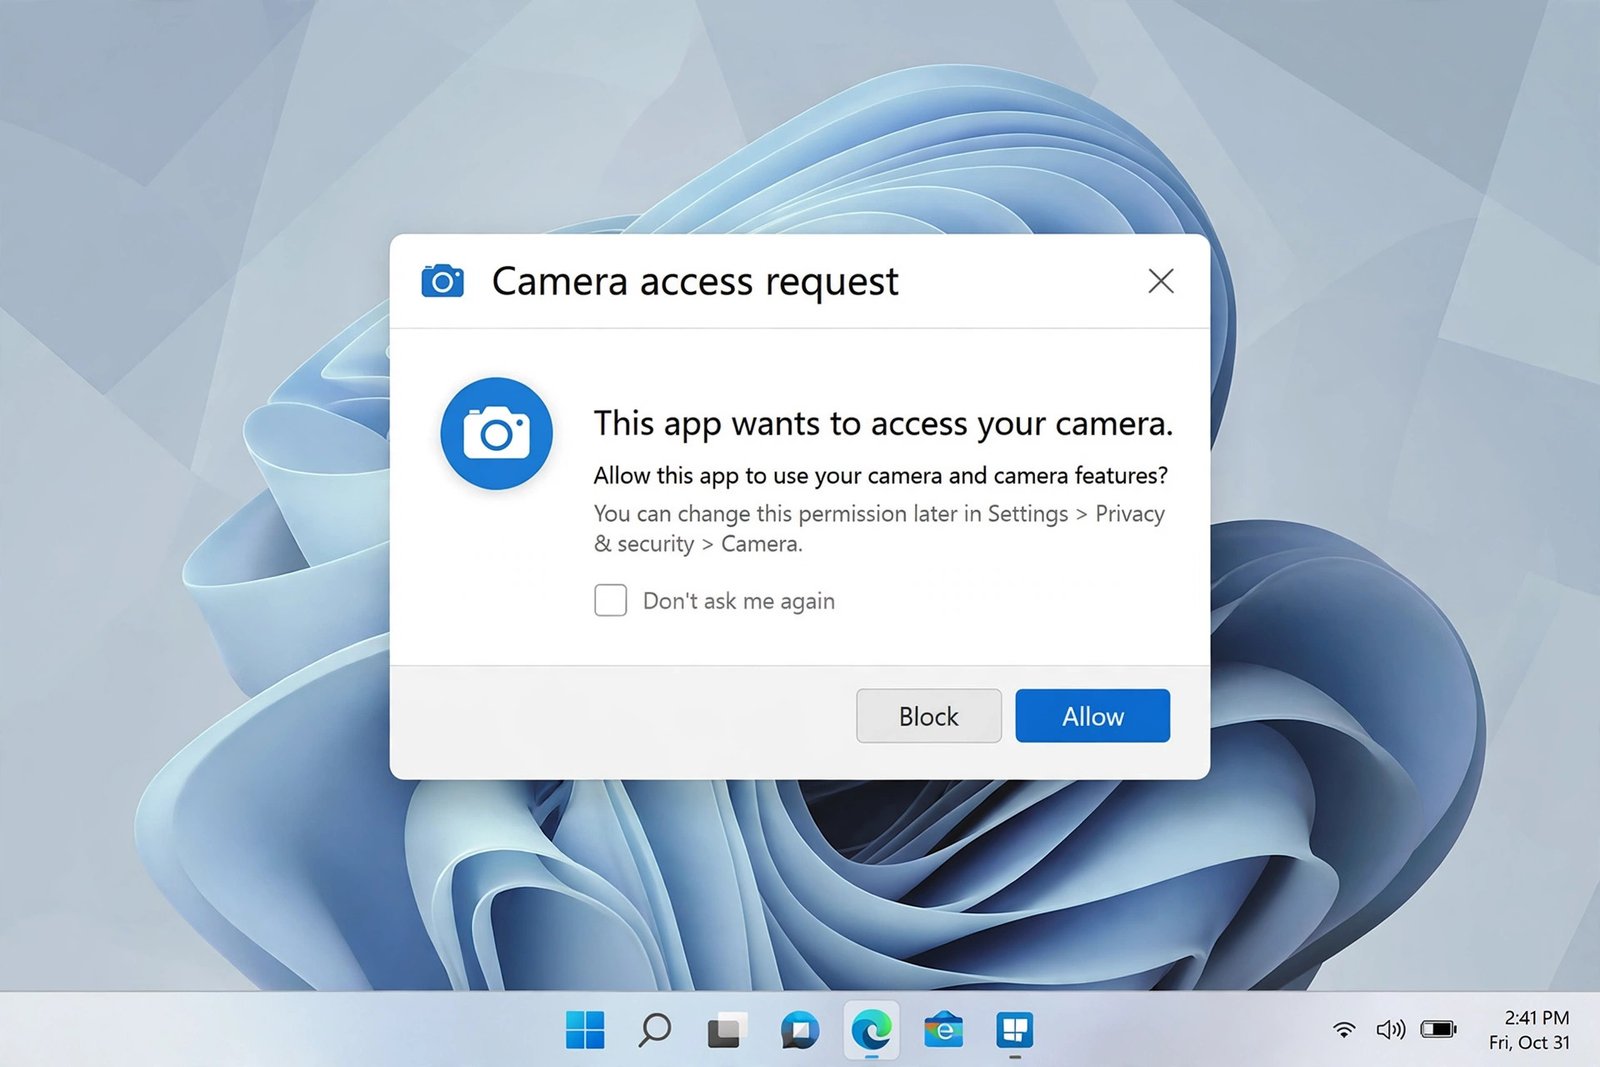The image size is (1600, 1067).
Task: Open taskbar Search magnifier
Action: 655,1030
